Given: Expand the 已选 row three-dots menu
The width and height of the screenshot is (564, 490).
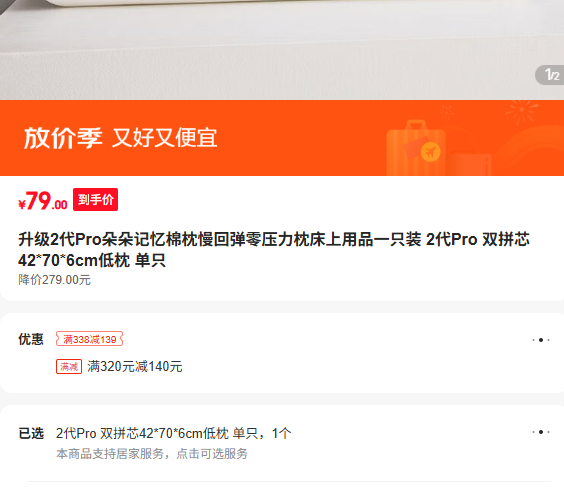Looking at the screenshot, I should (541, 432).
